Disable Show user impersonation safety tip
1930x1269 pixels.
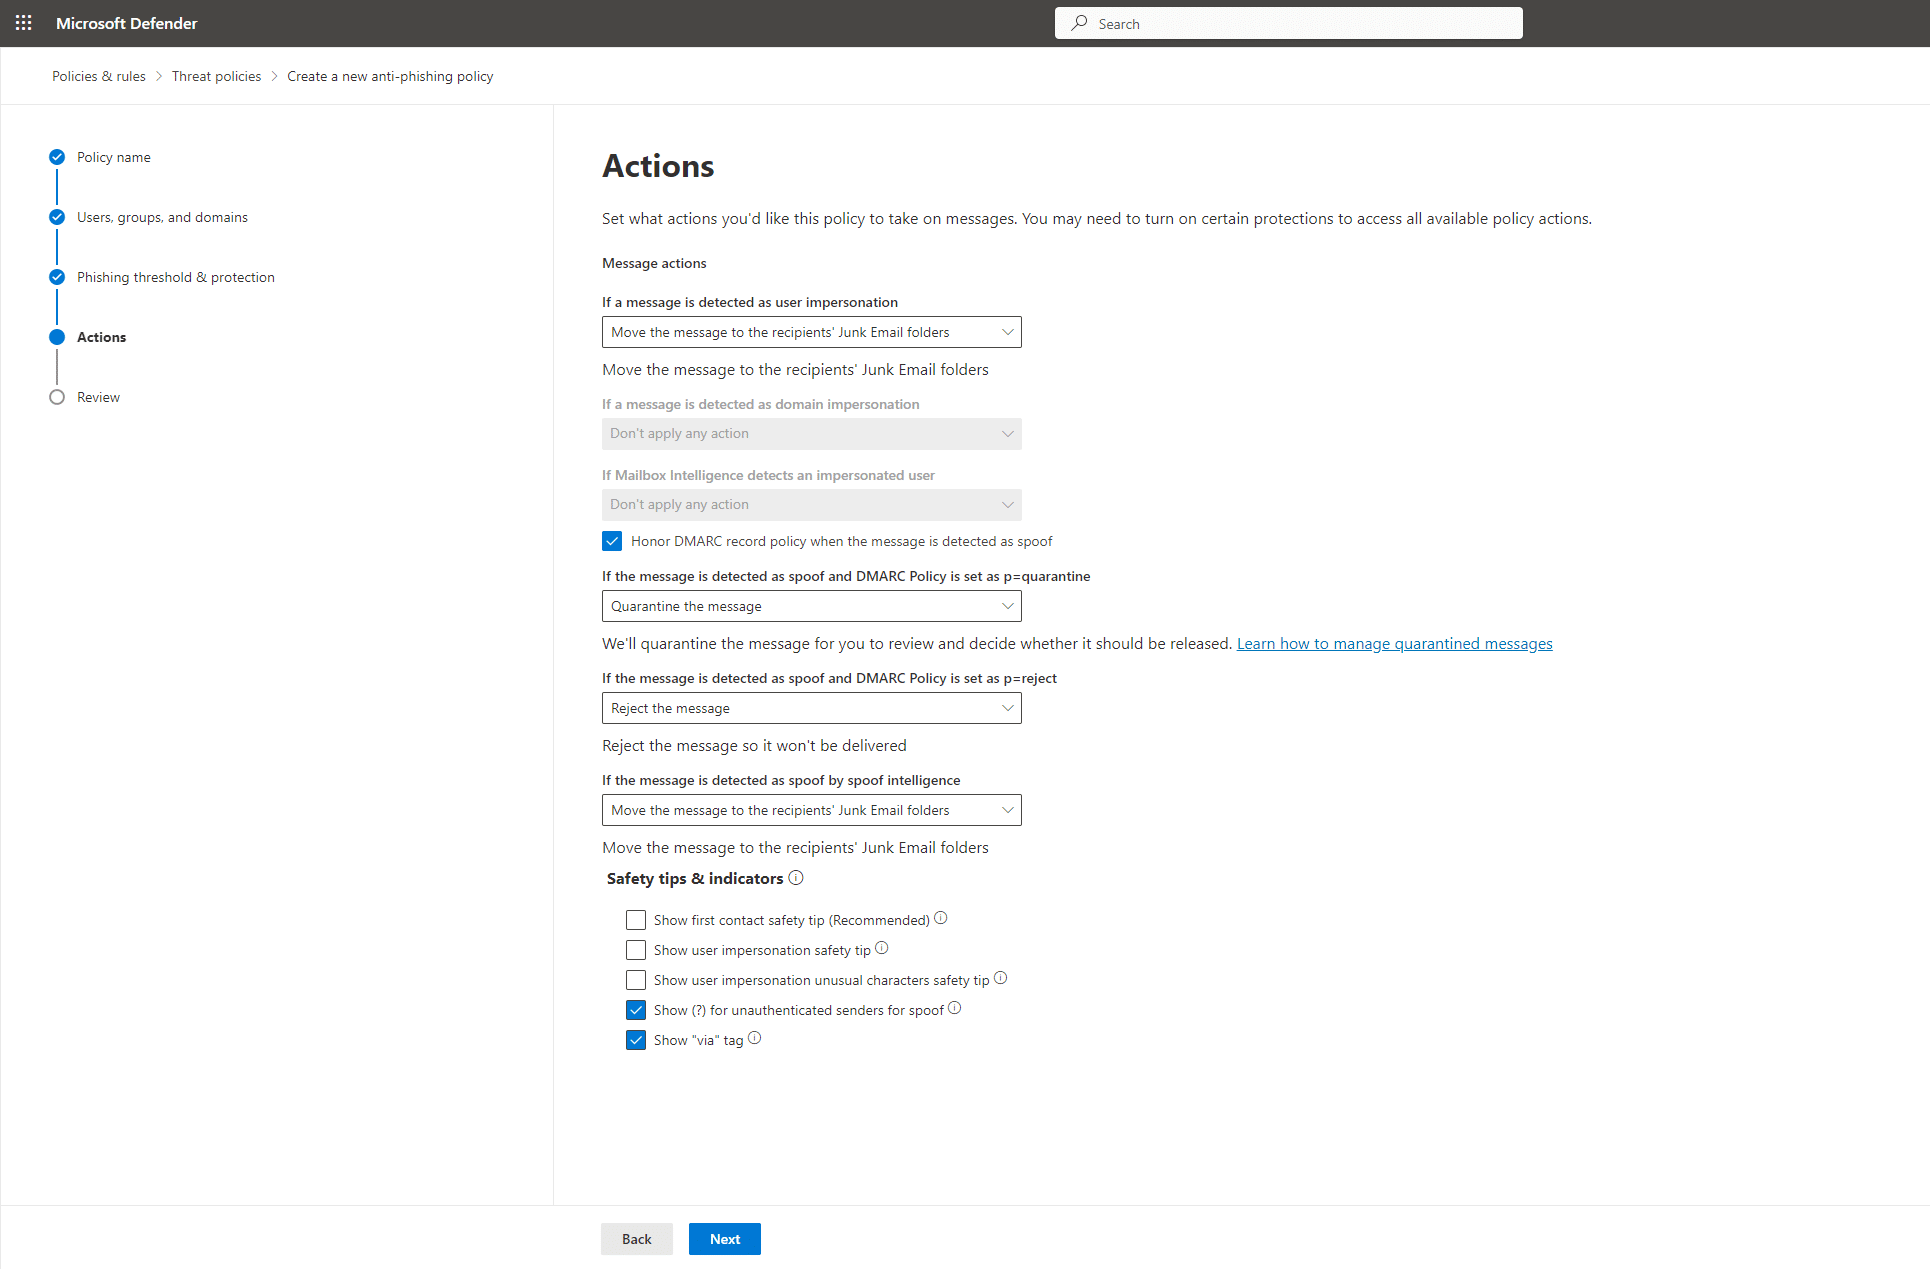coord(633,949)
